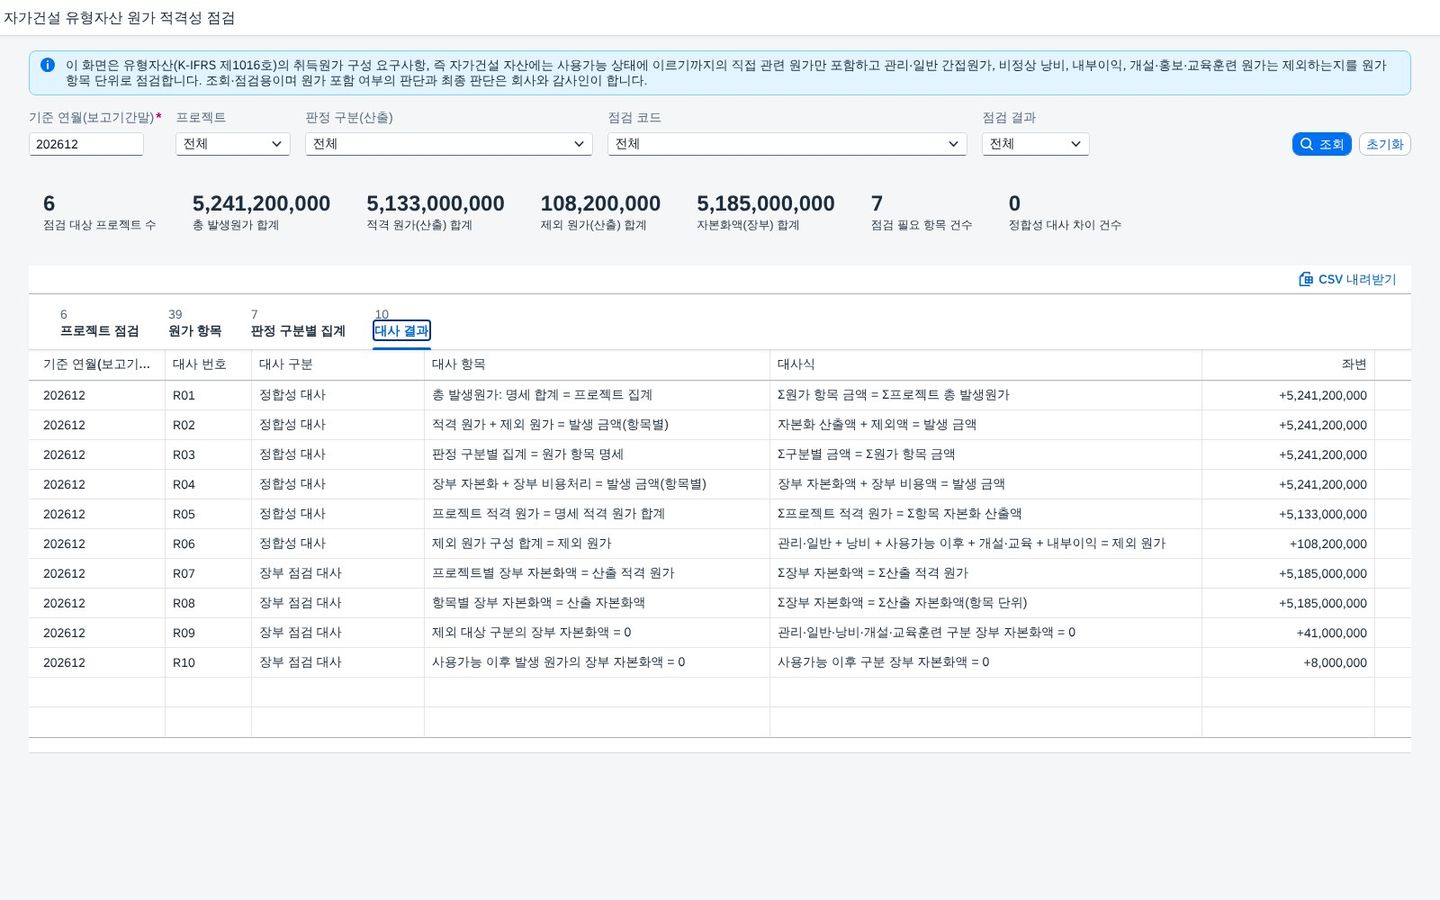Click the R05 cell
Image resolution: width=1440 pixels, height=900 pixels.
tap(208, 514)
